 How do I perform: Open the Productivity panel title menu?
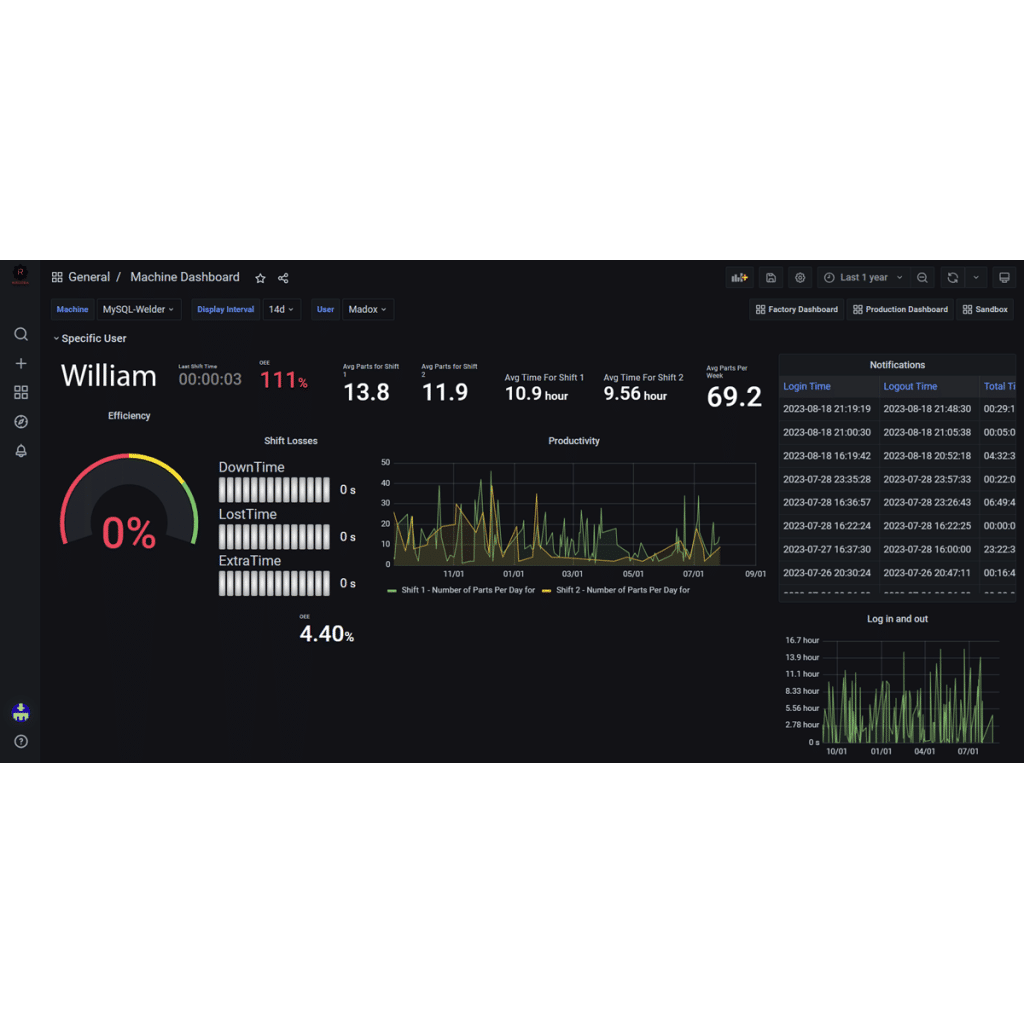click(574, 441)
